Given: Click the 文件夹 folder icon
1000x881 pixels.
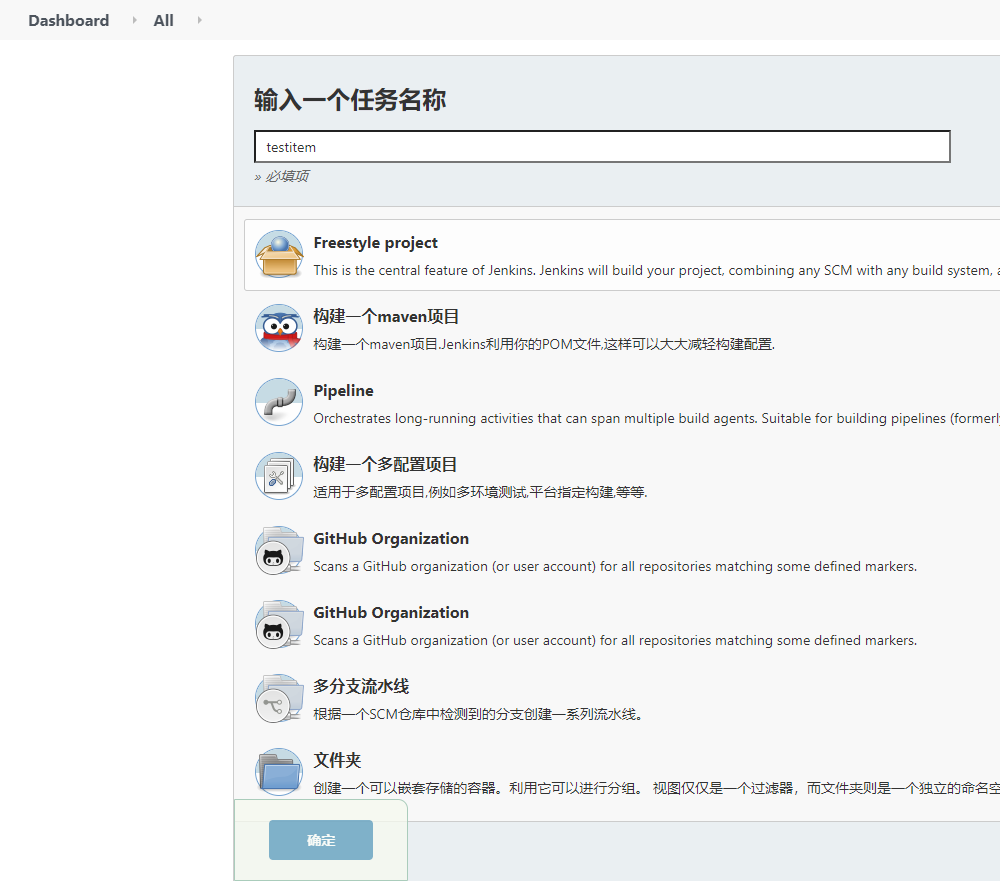Looking at the screenshot, I should 279,773.
